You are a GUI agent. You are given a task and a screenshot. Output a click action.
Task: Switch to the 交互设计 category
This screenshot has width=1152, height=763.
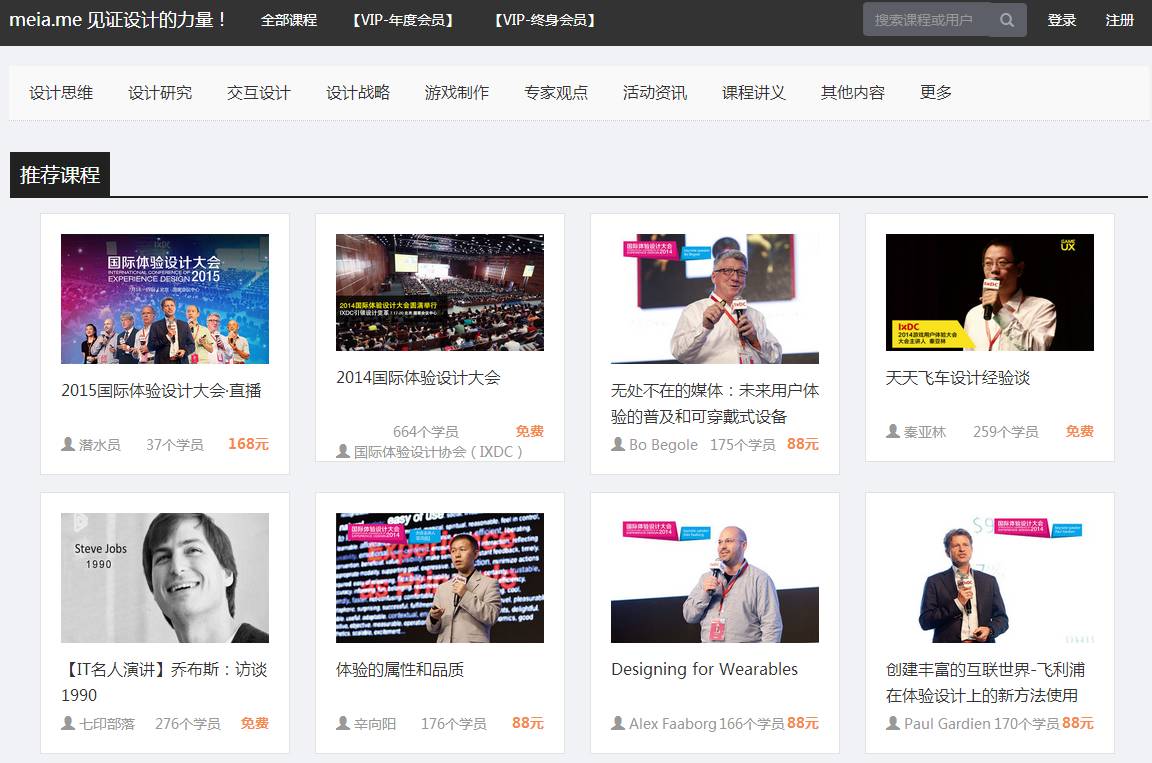click(x=258, y=93)
